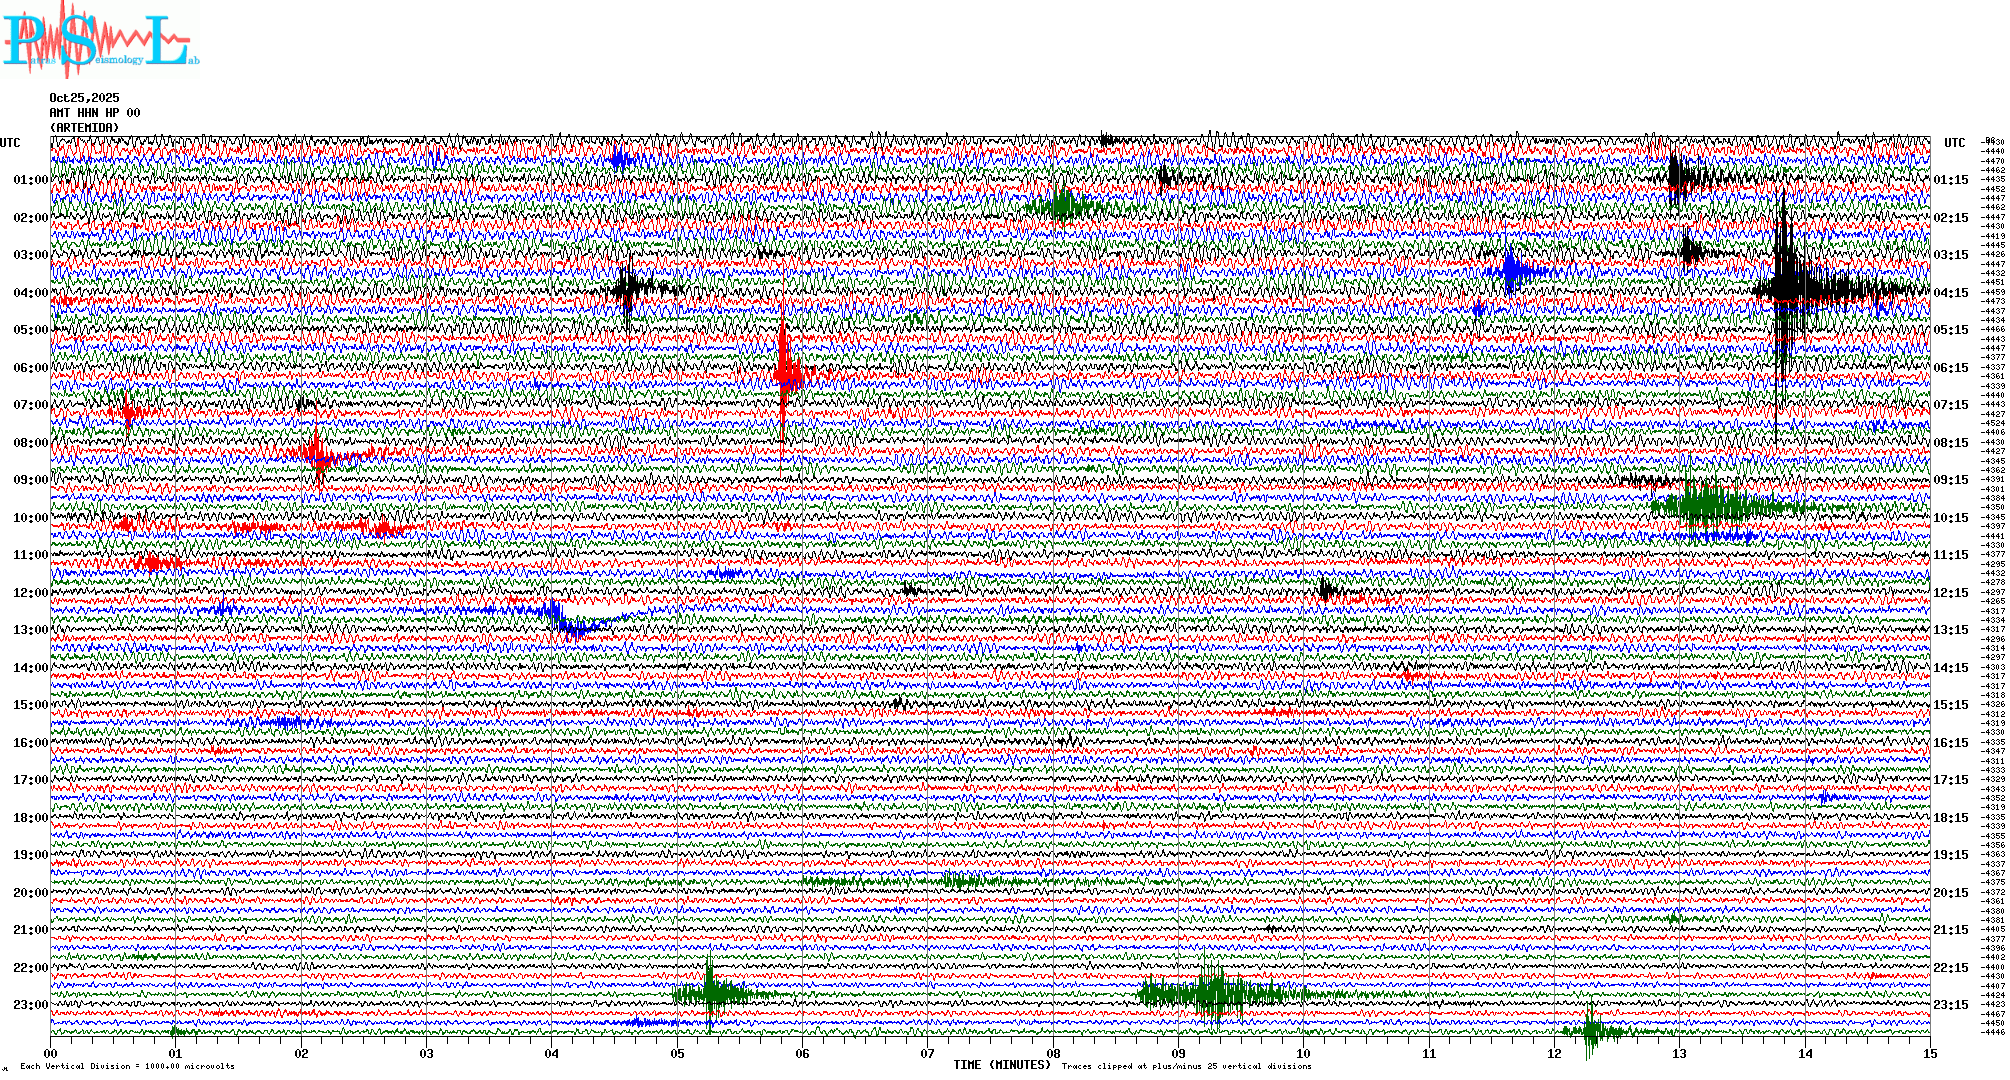
Task: Click the (ARTEMIDA) station name
Action: pyautogui.click(x=84, y=128)
